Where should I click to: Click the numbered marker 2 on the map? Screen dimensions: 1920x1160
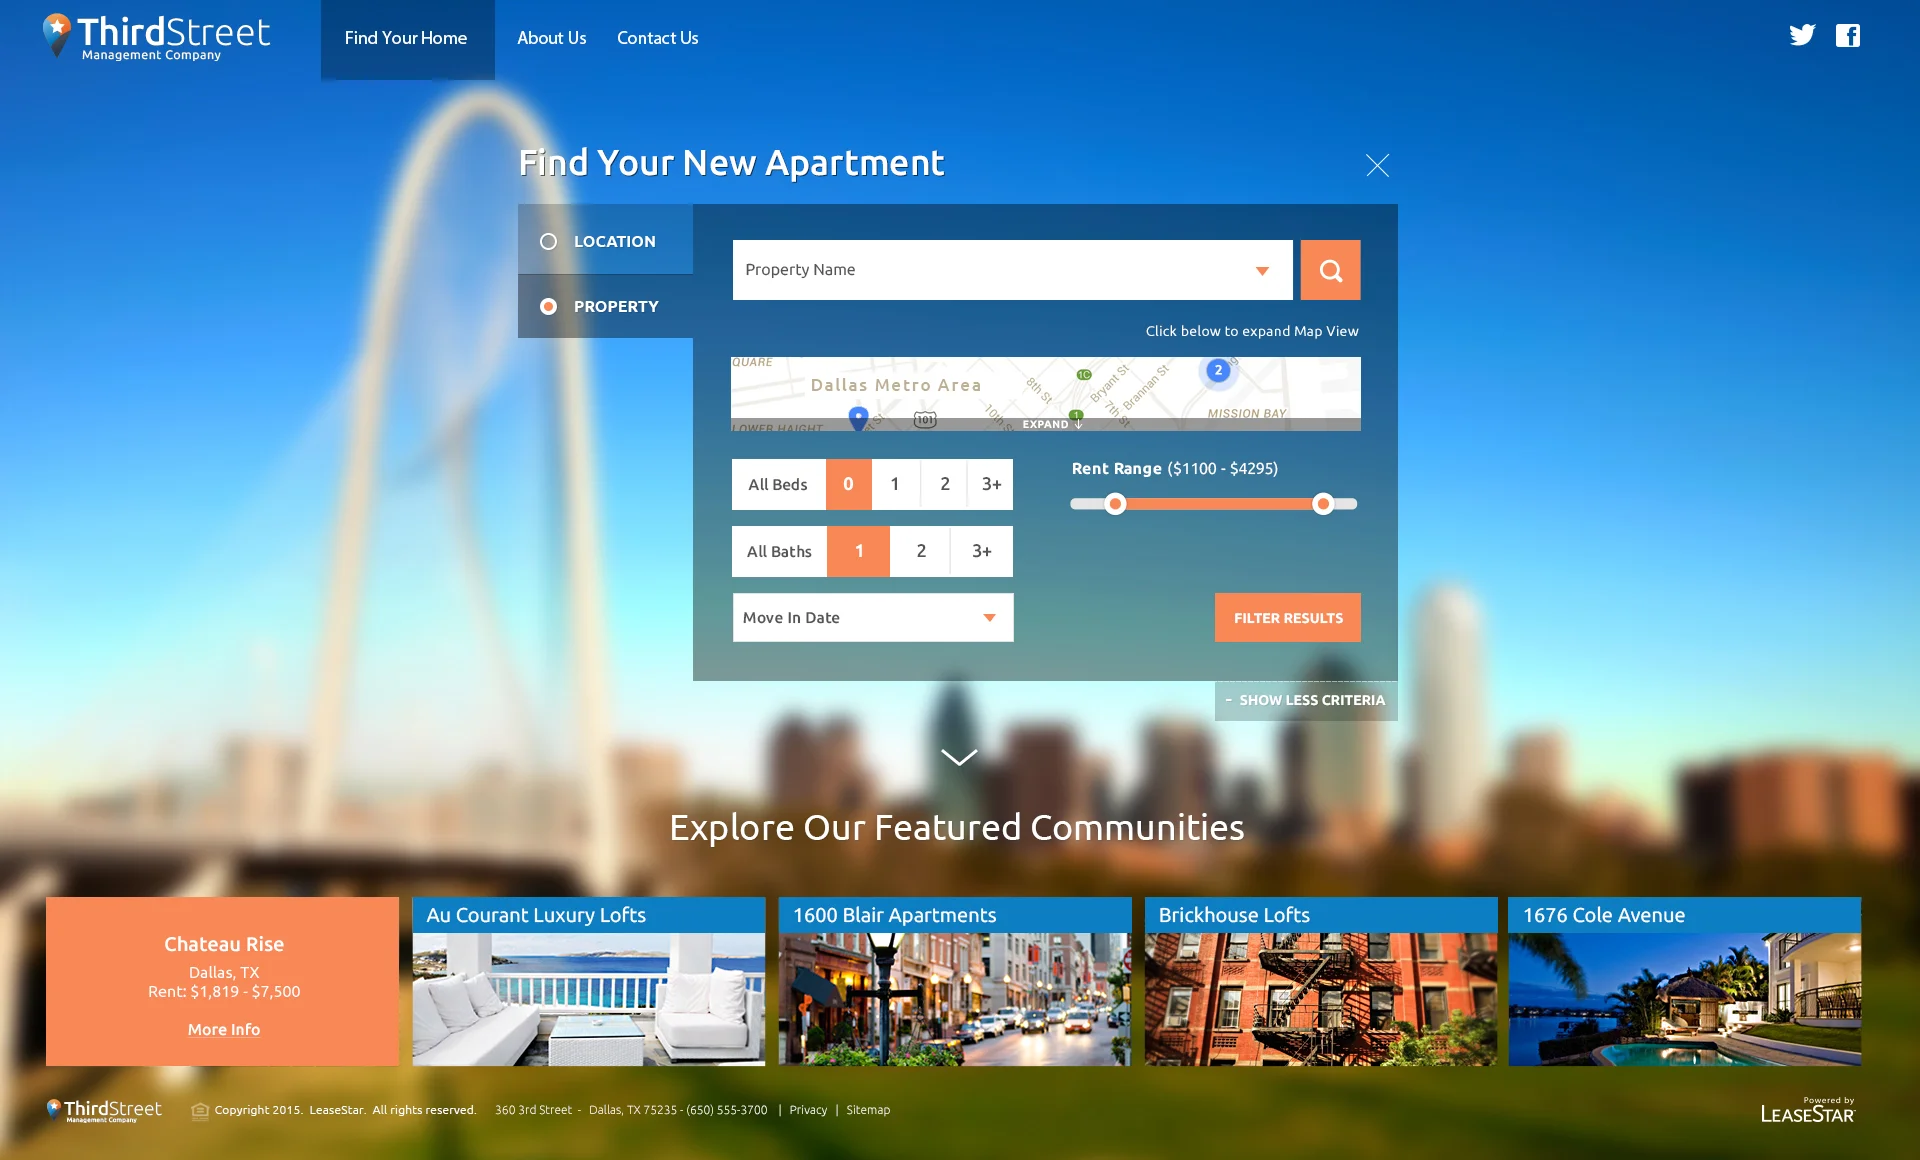[1218, 369]
